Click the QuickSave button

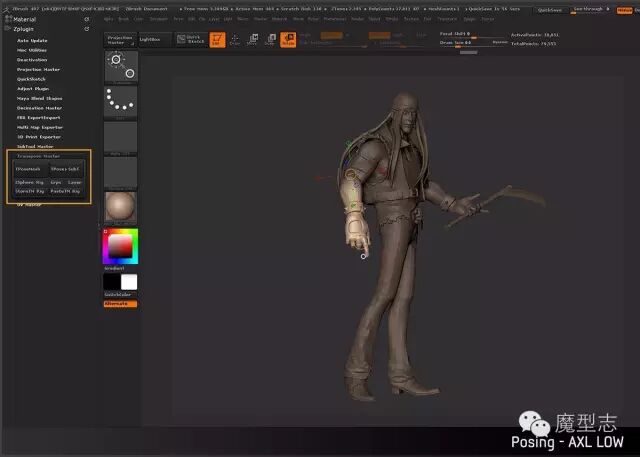click(x=549, y=10)
